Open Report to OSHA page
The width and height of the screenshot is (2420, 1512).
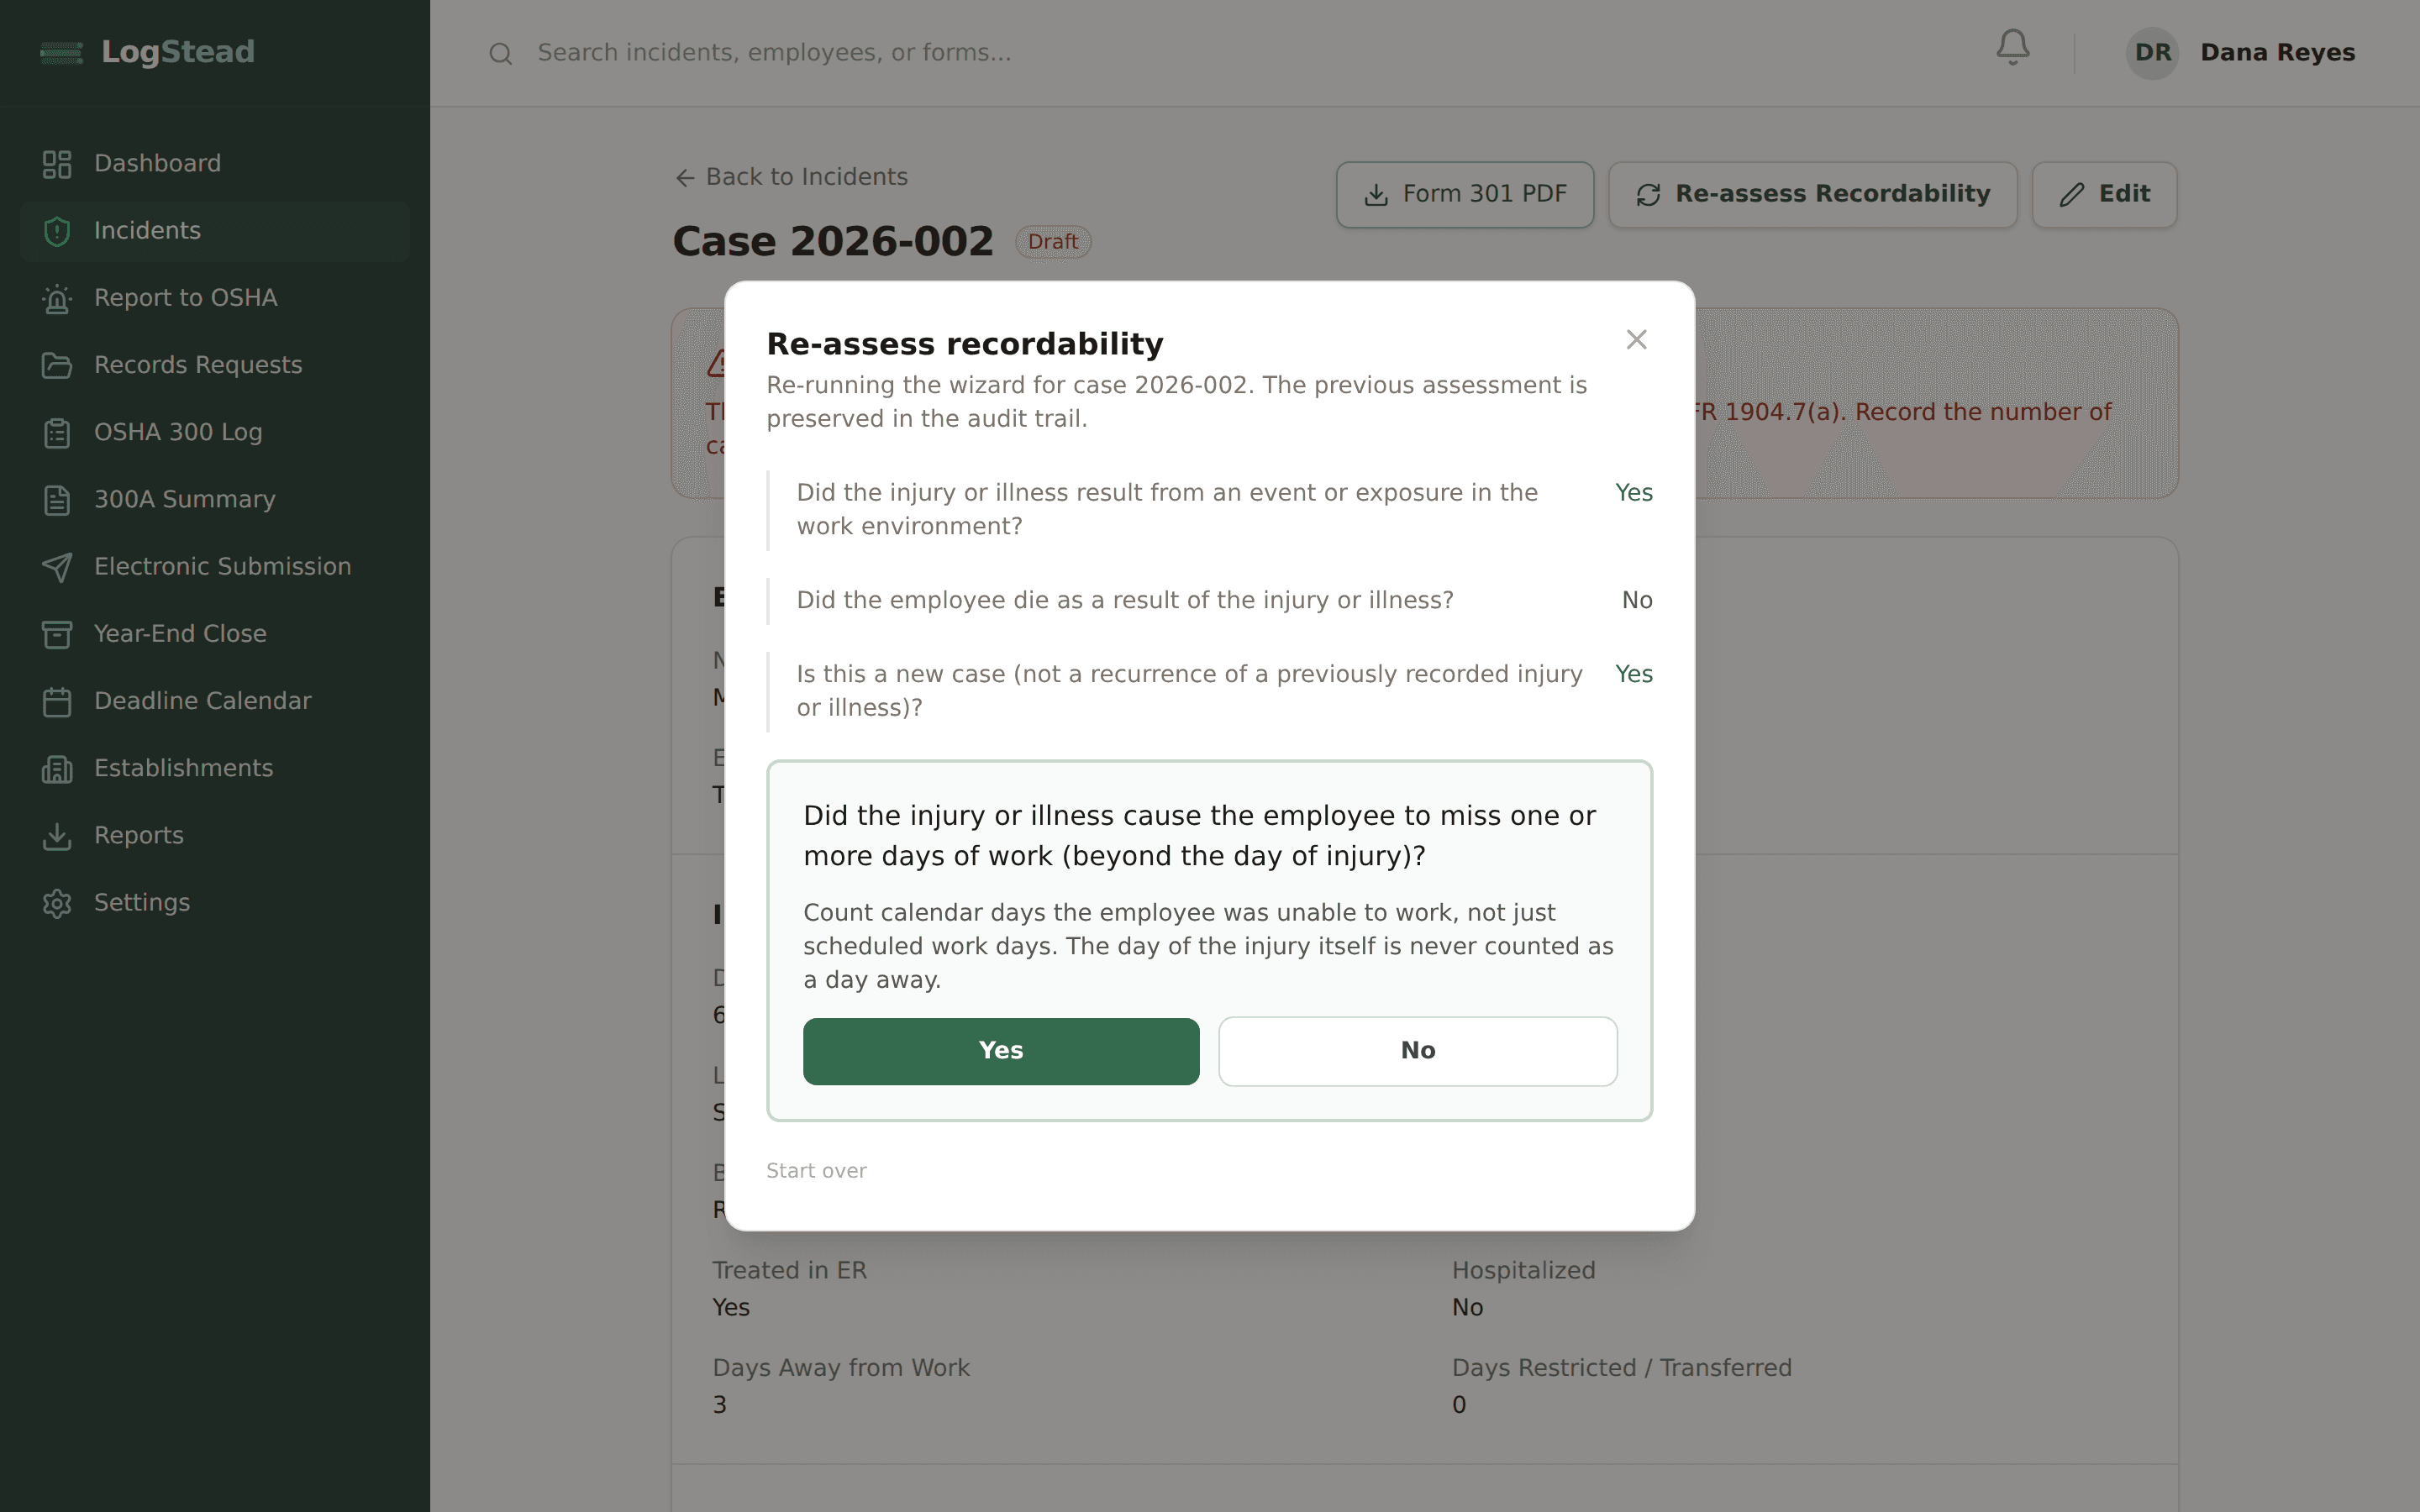pyautogui.click(x=215, y=298)
